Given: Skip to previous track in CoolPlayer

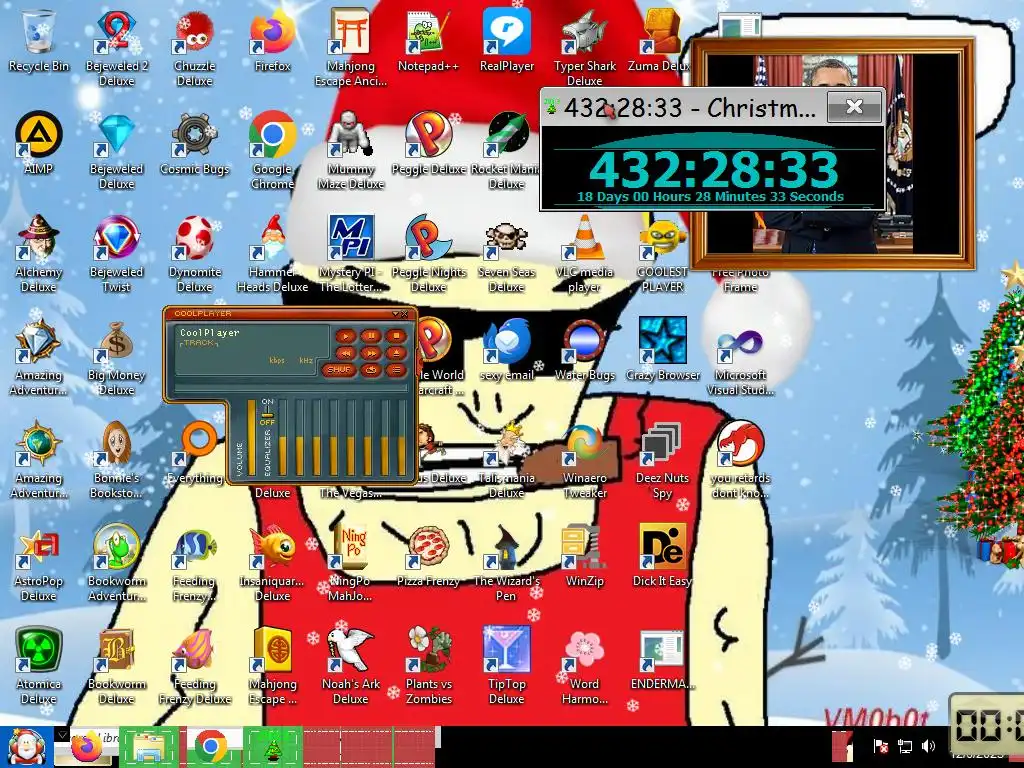Looking at the screenshot, I should pyautogui.click(x=345, y=353).
